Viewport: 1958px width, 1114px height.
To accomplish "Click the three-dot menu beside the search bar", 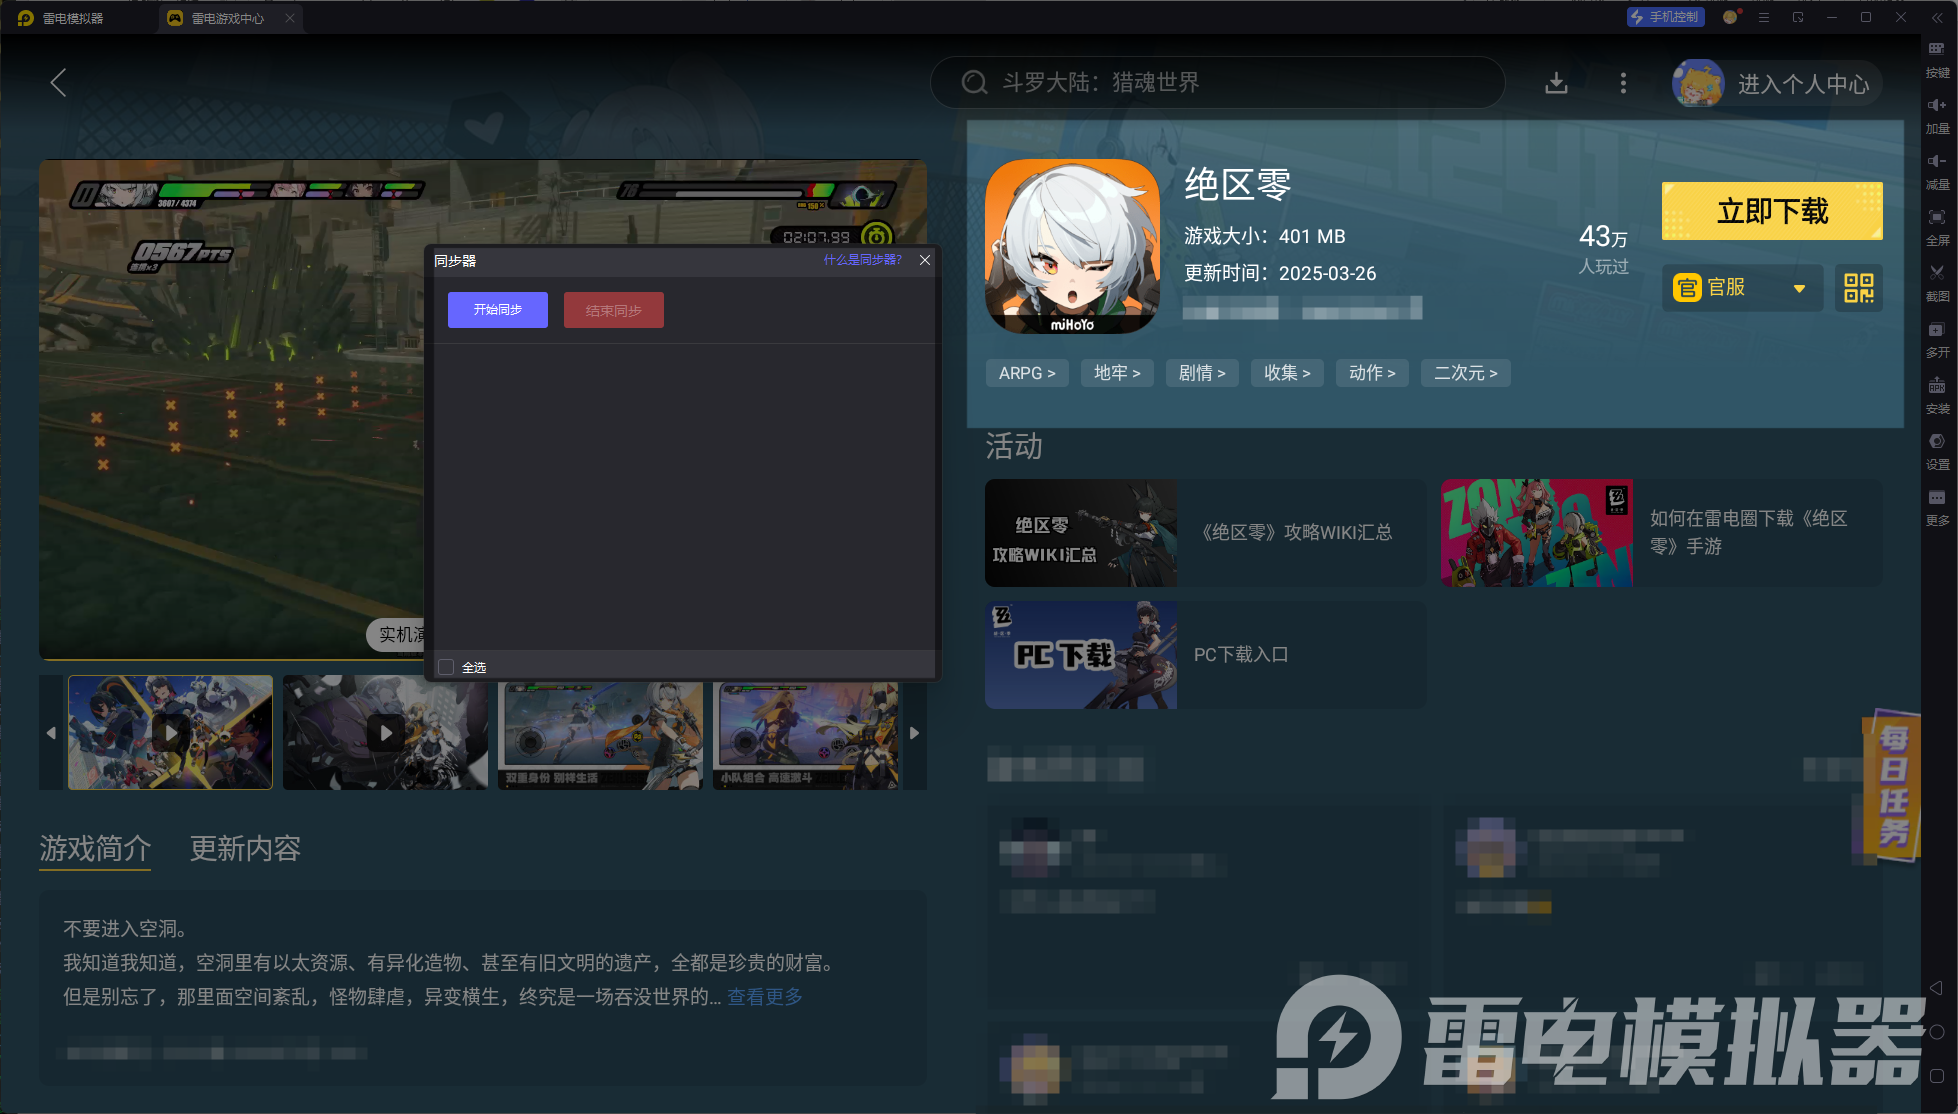I will (1623, 83).
